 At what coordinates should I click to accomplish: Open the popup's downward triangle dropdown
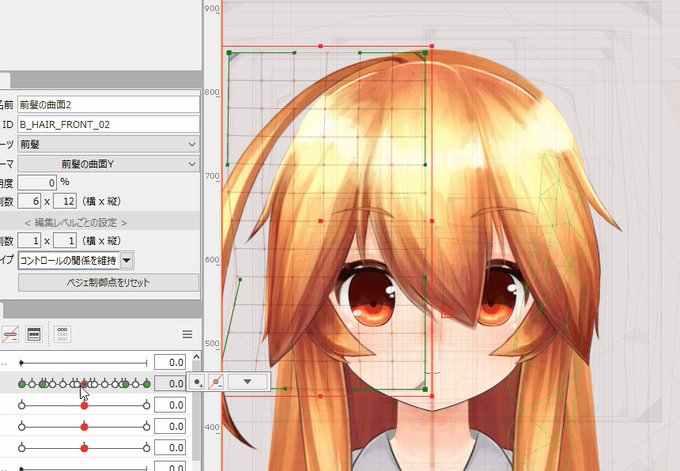pos(247,382)
